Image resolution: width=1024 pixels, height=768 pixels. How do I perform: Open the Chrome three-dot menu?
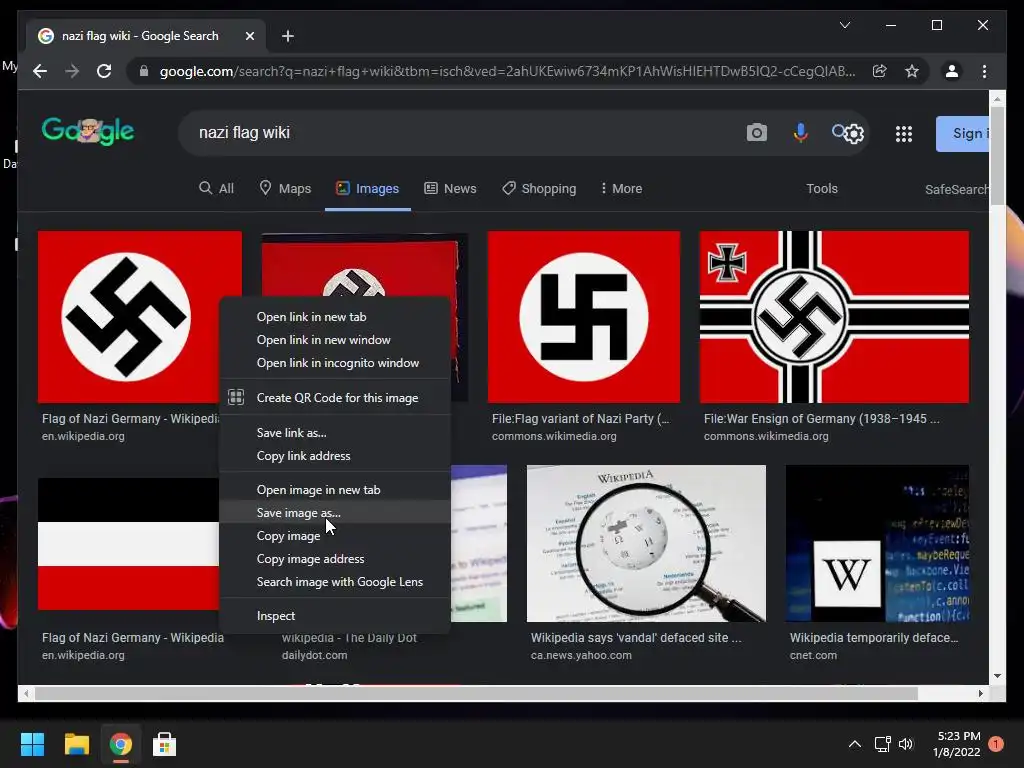coord(984,71)
